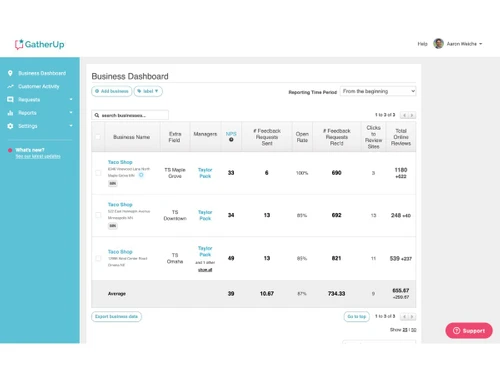Open Aaron's user account dropdown

(x=464, y=44)
